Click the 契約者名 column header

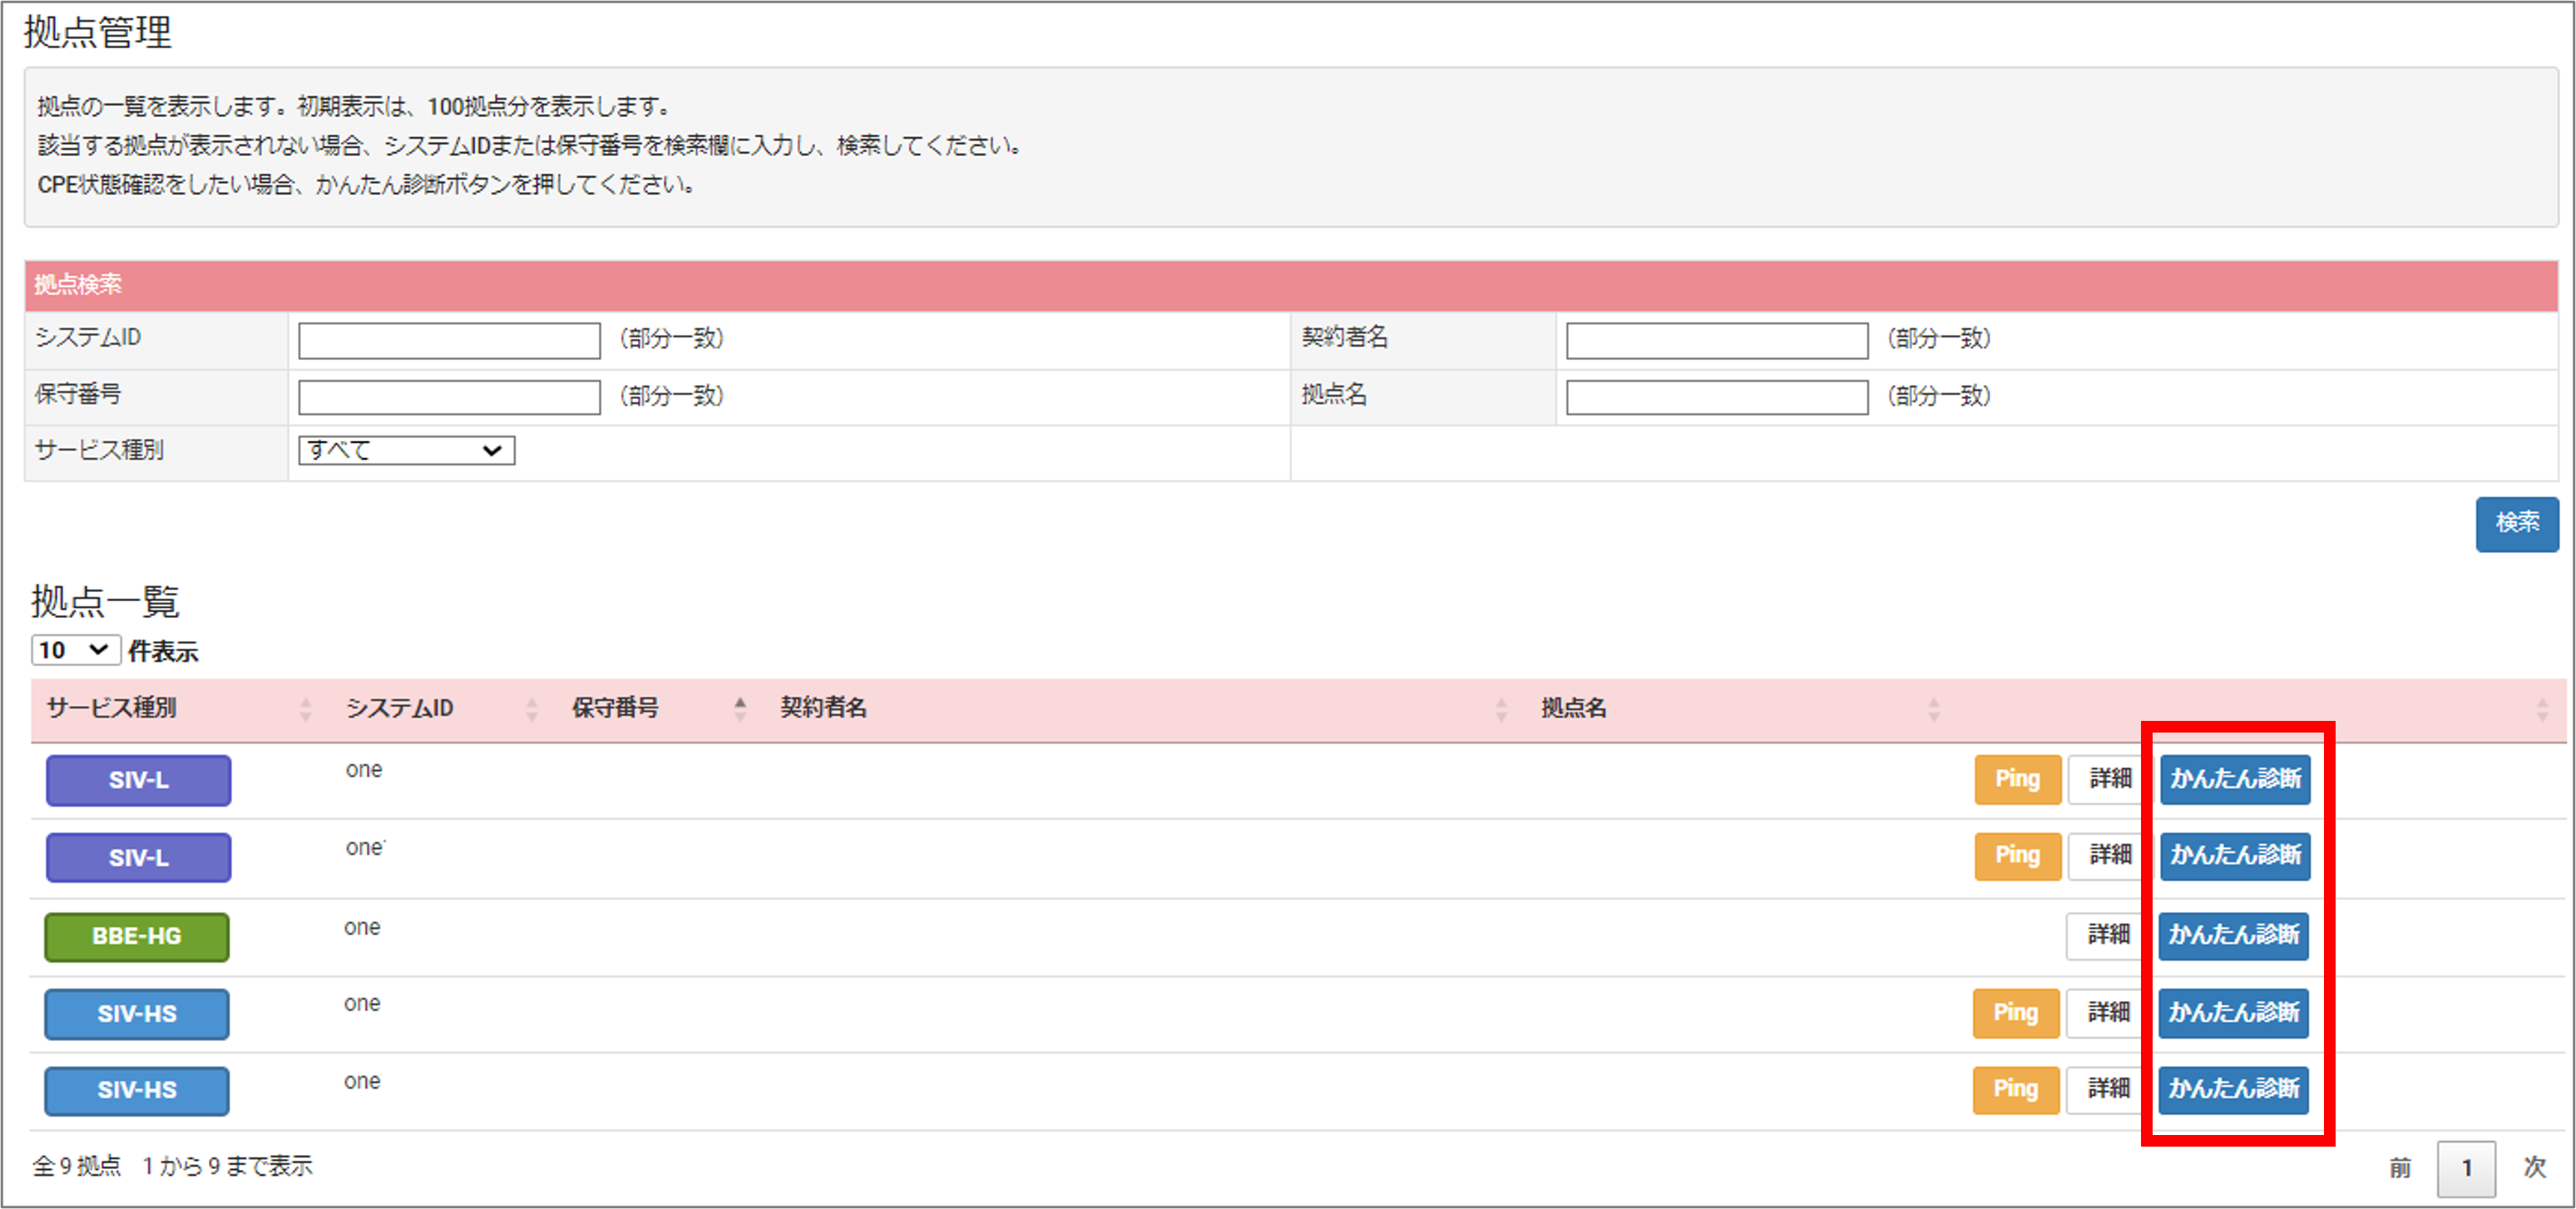point(823,708)
